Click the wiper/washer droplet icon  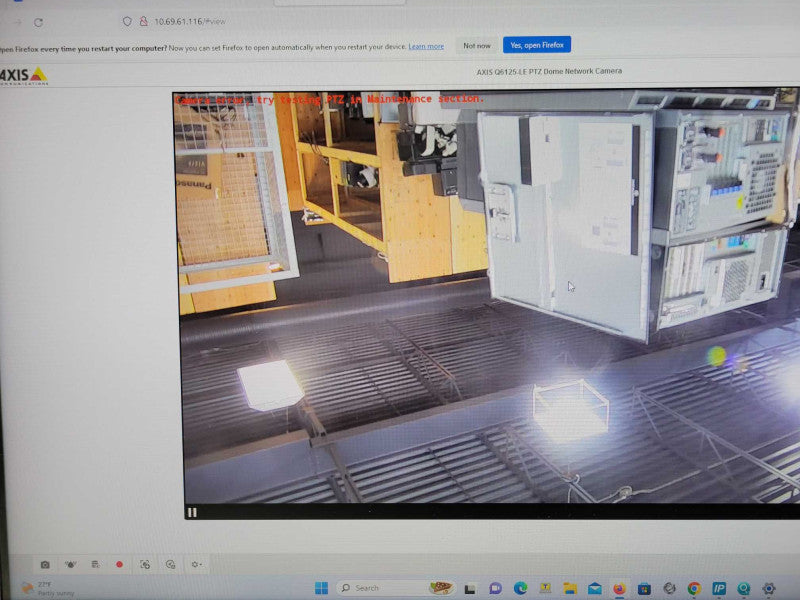point(70,564)
